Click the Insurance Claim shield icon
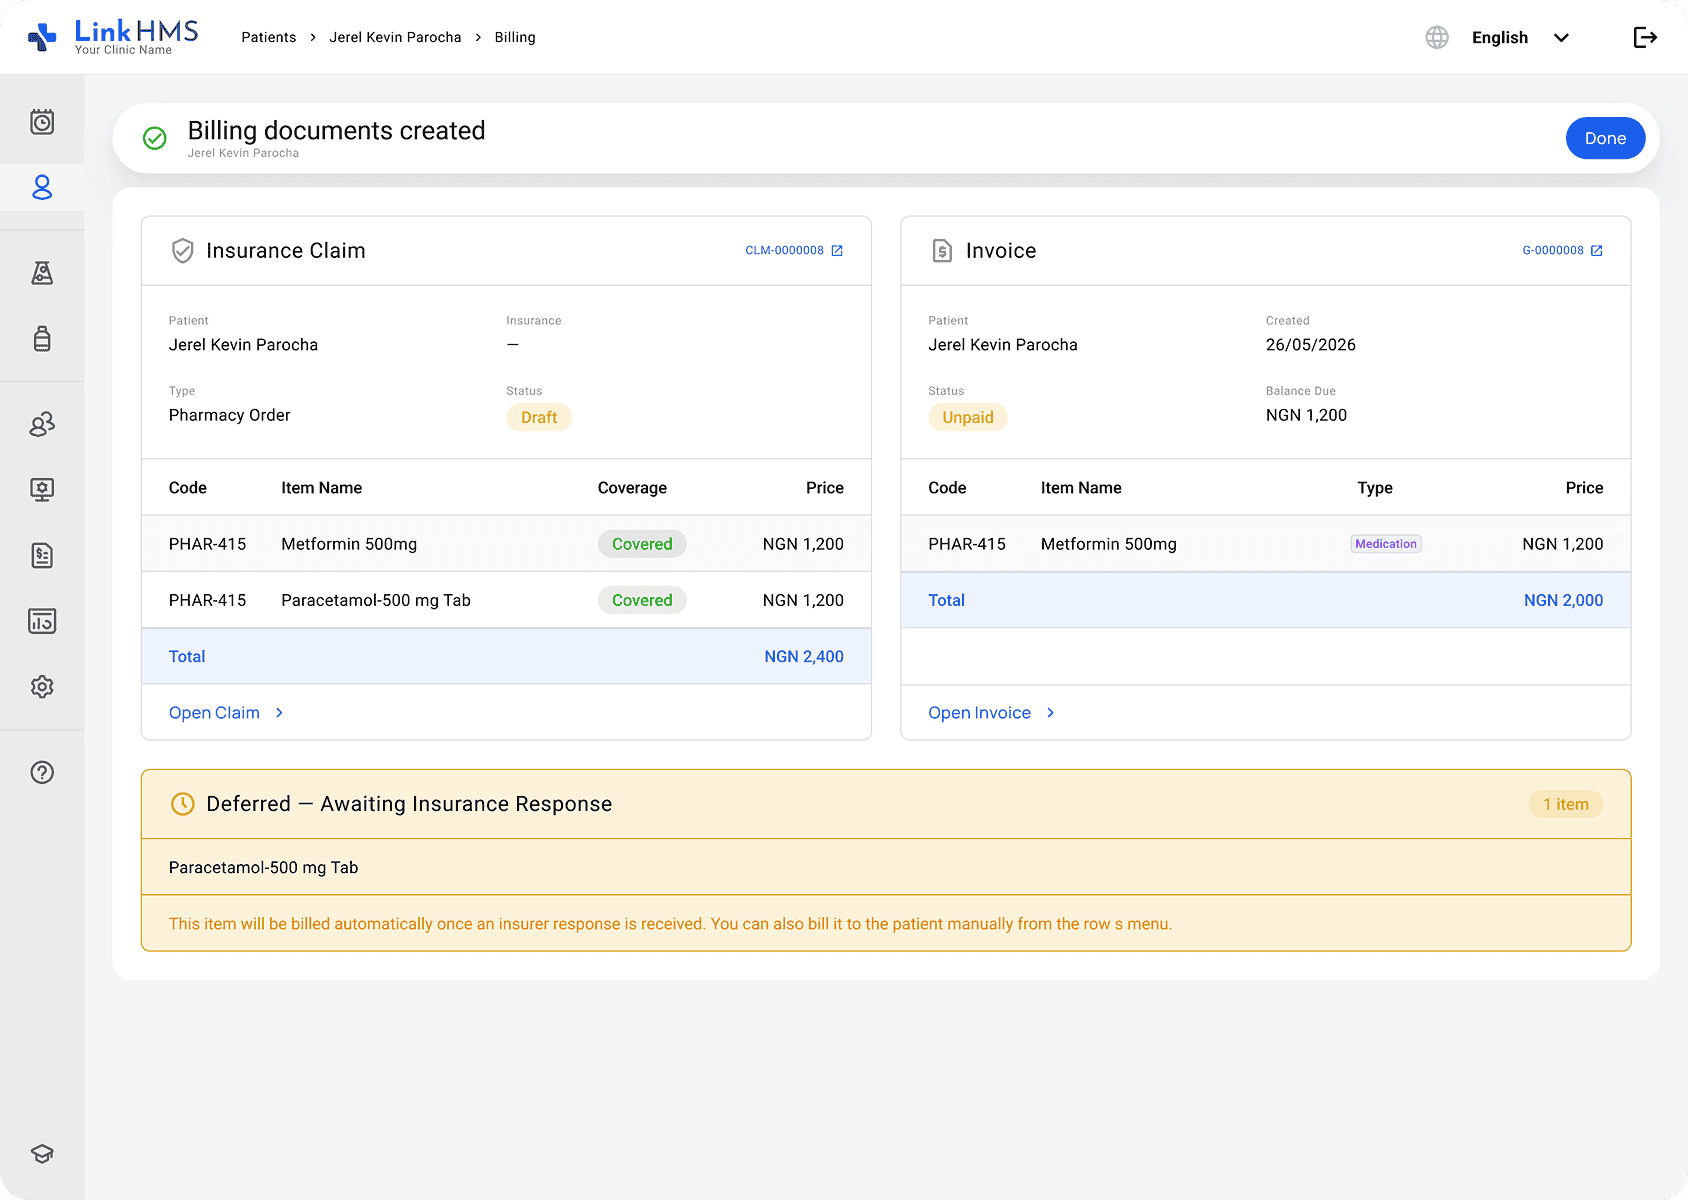This screenshot has height=1200, width=1688. [182, 251]
